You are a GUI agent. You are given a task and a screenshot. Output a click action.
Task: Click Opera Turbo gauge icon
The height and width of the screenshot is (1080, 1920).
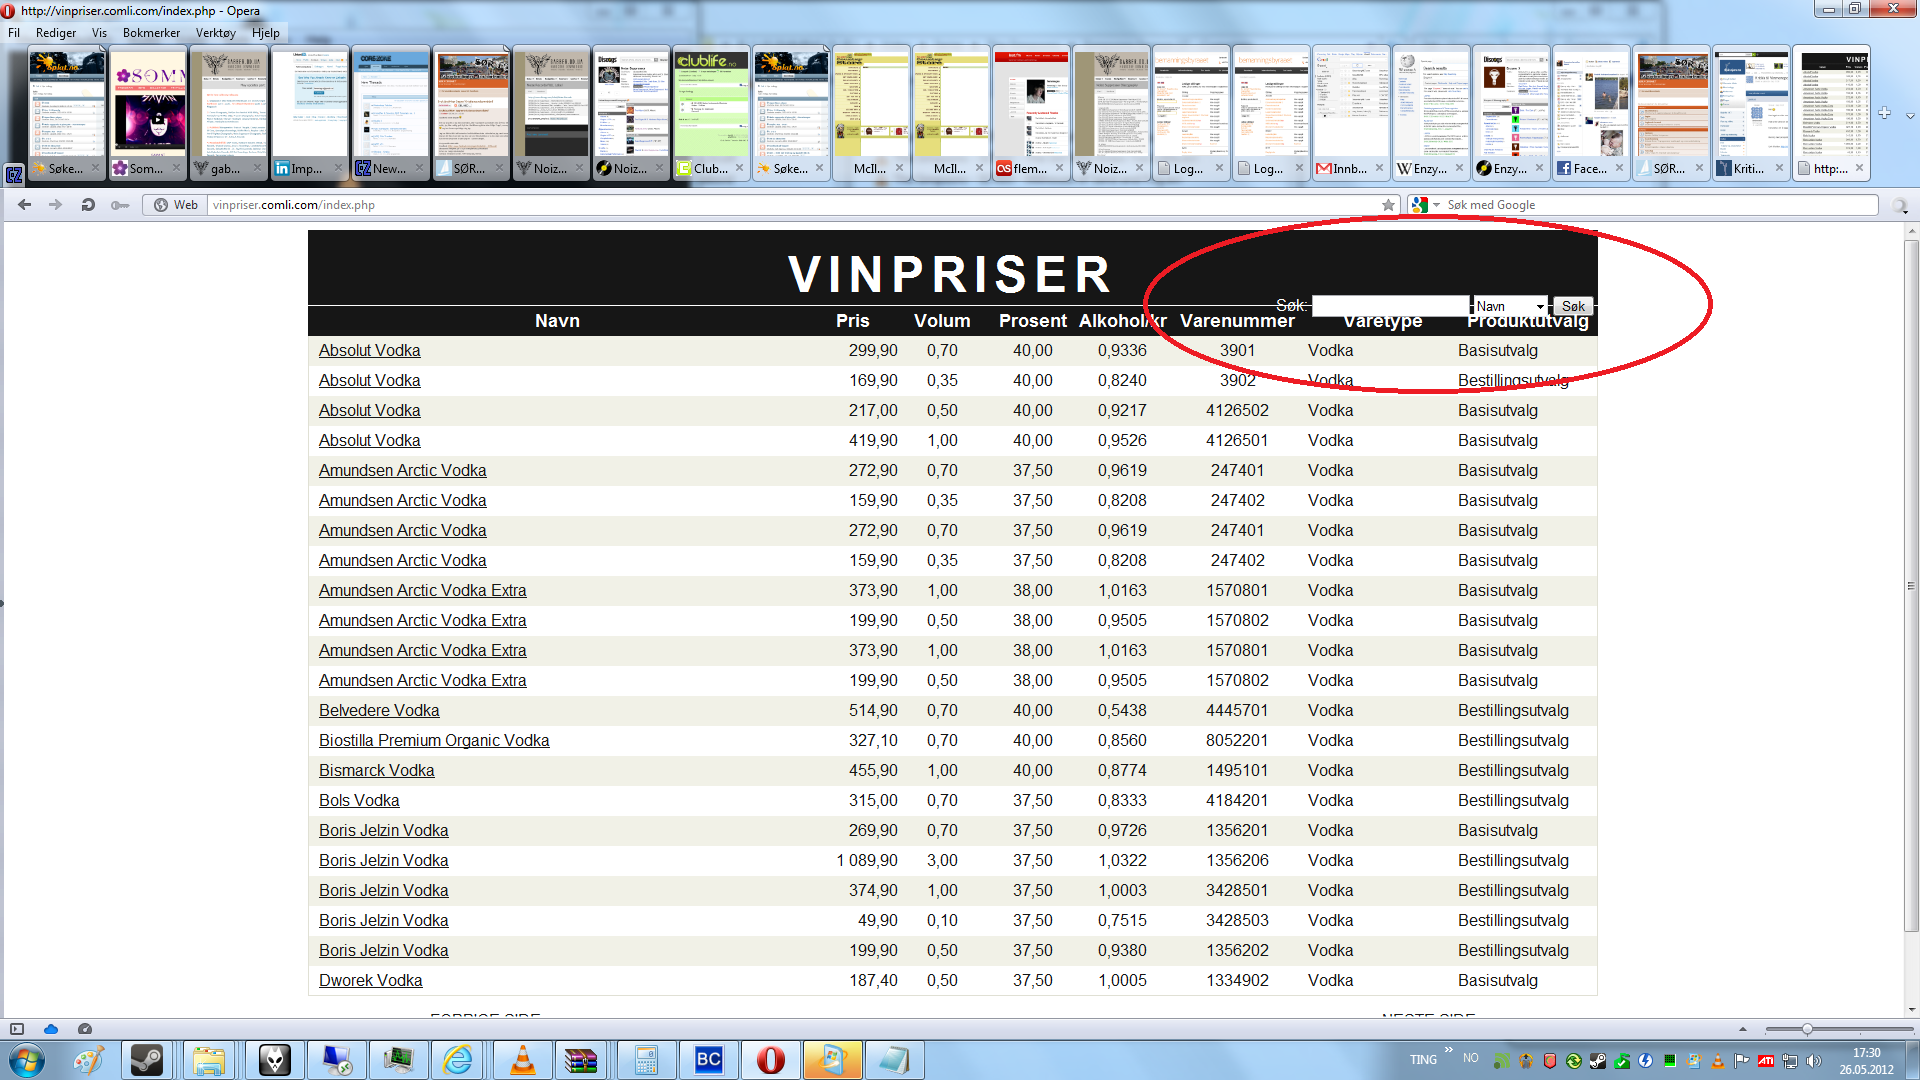[x=85, y=1028]
